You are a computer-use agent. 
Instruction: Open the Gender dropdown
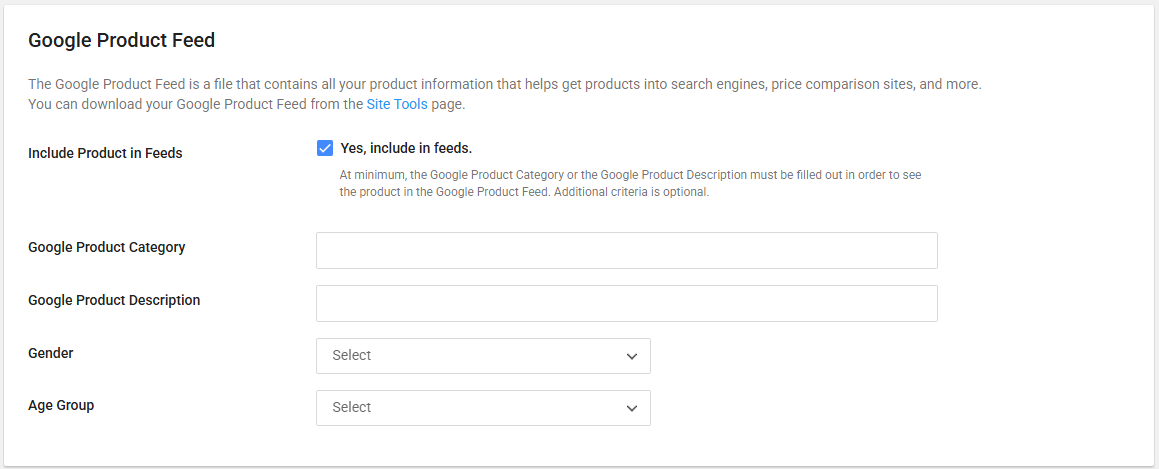click(x=483, y=356)
